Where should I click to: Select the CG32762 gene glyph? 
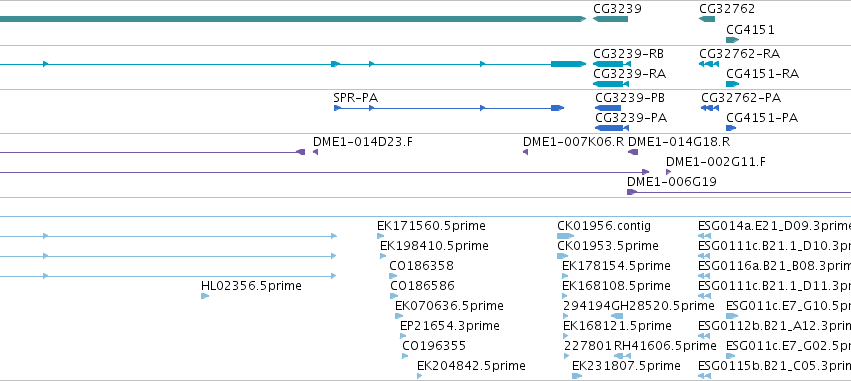pyautogui.click(x=707, y=19)
